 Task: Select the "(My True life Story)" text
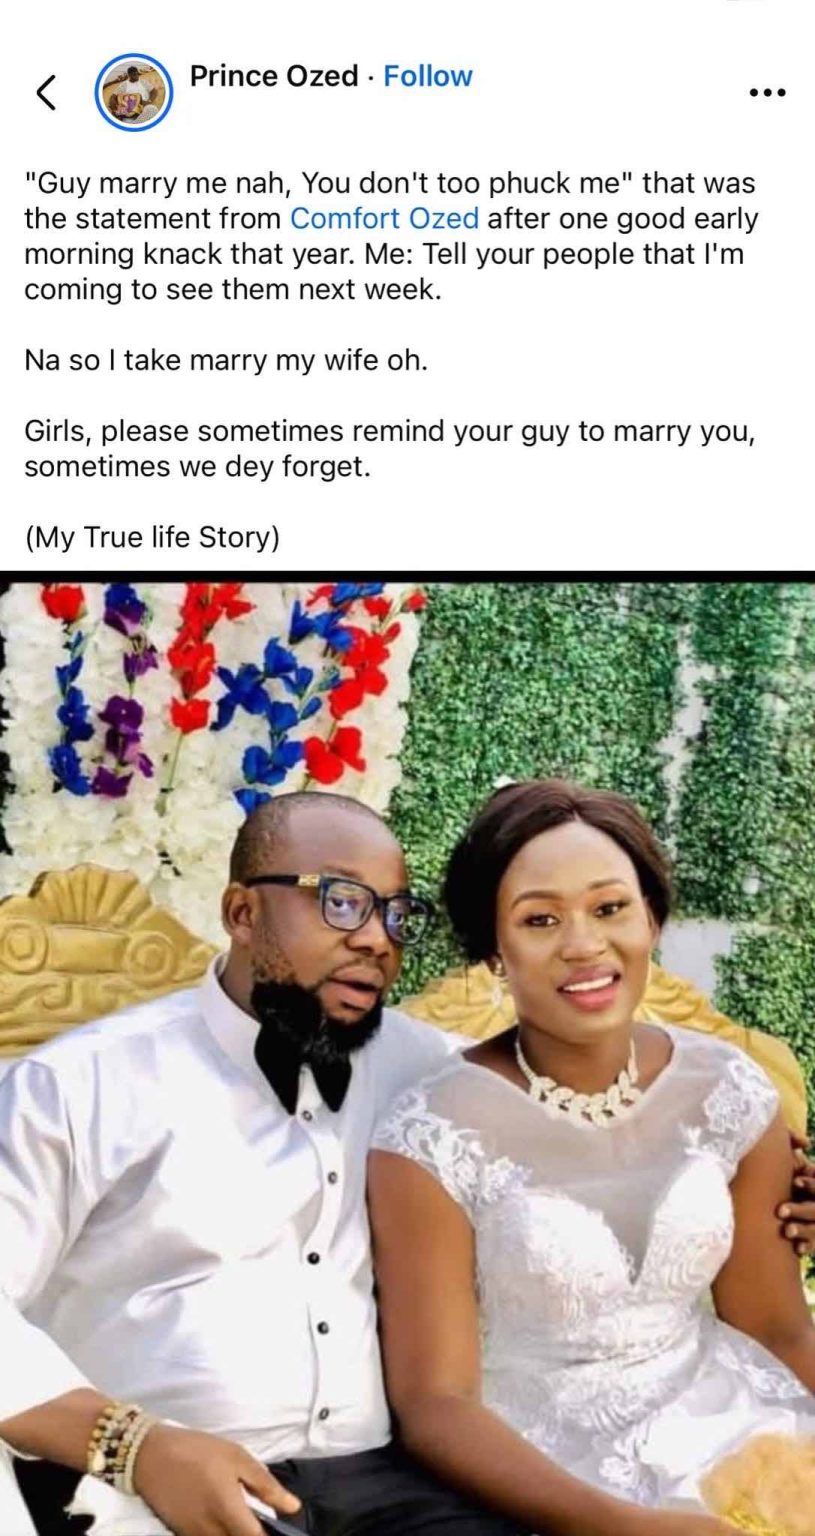coord(152,537)
